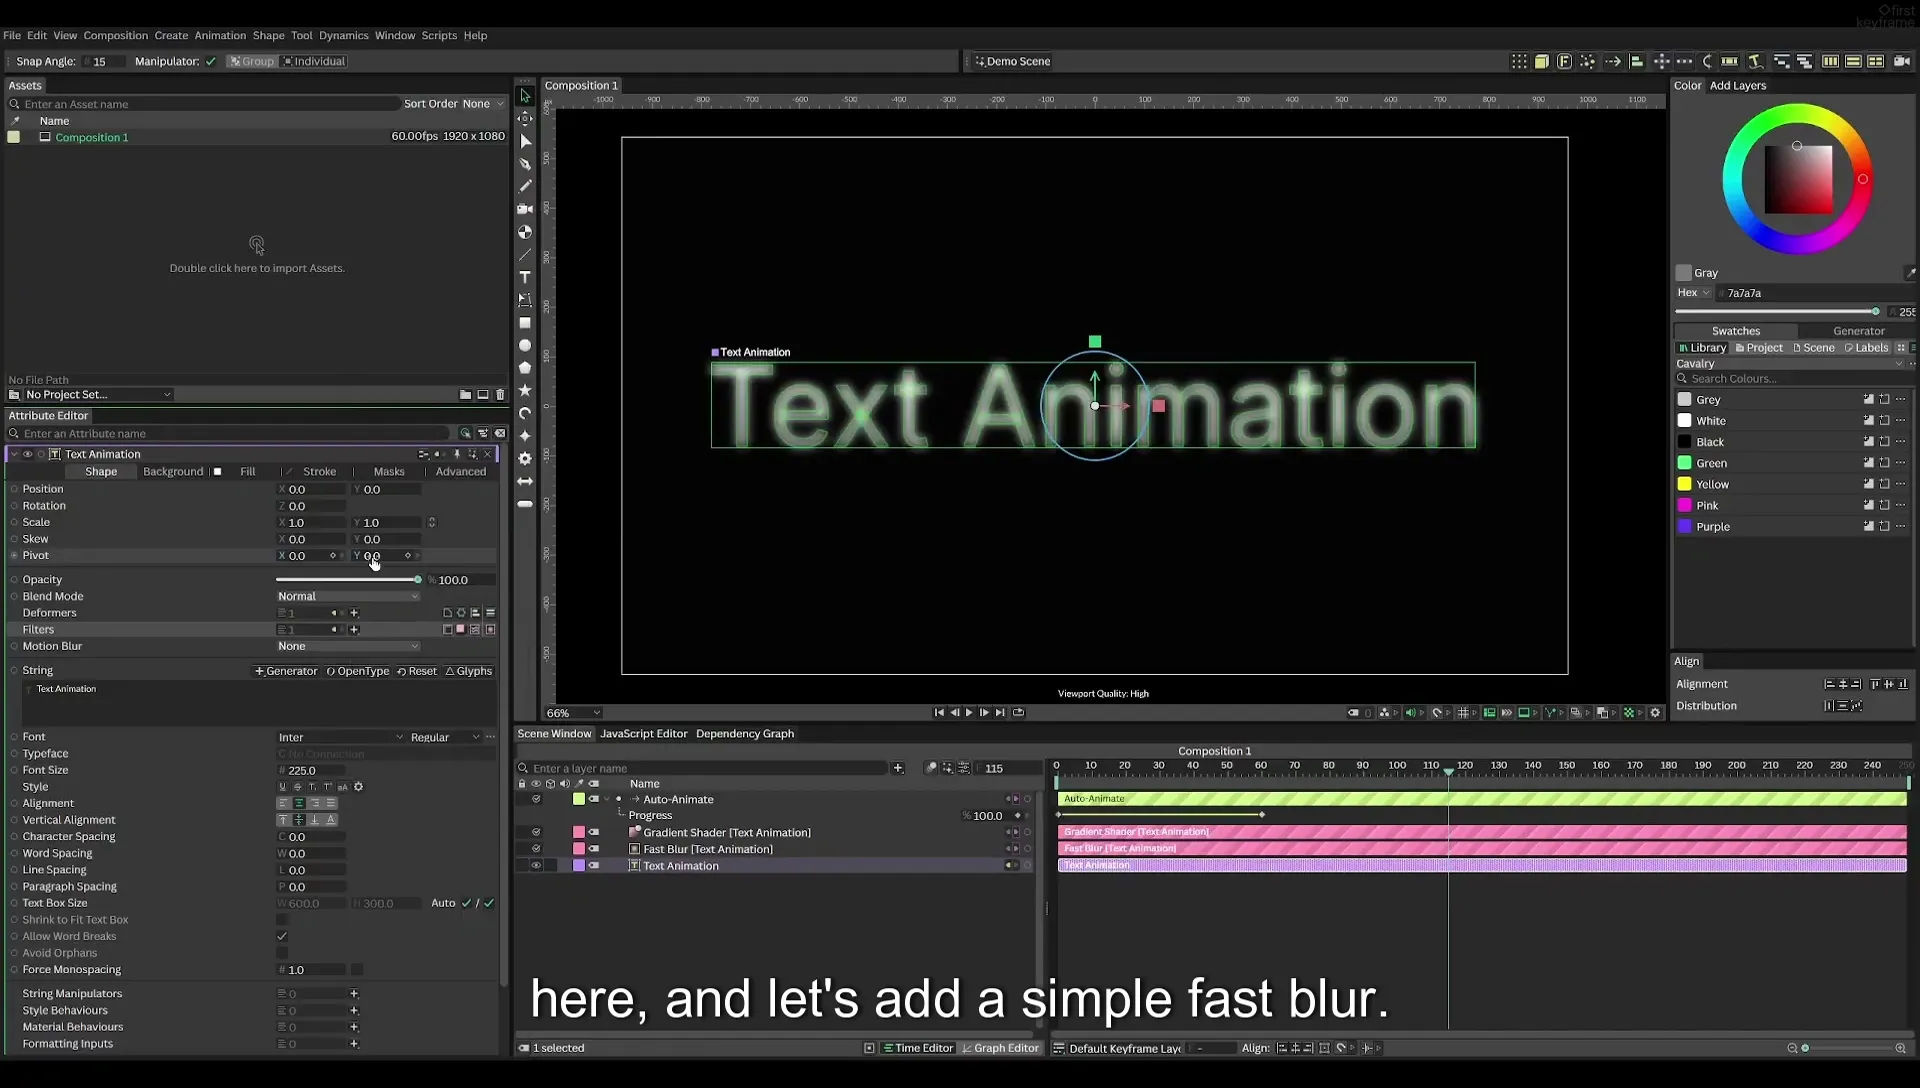Image resolution: width=1920 pixels, height=1088 pixels.
Task: Toggle Avoid Orphans checkbox
Action: [x=282, y=953]
